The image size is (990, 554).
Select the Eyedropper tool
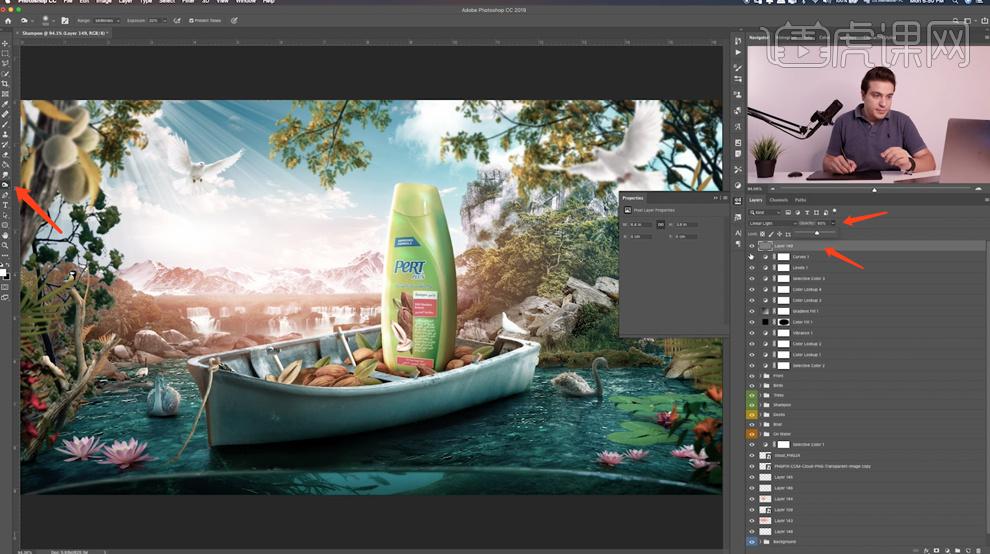coord(5,104)
